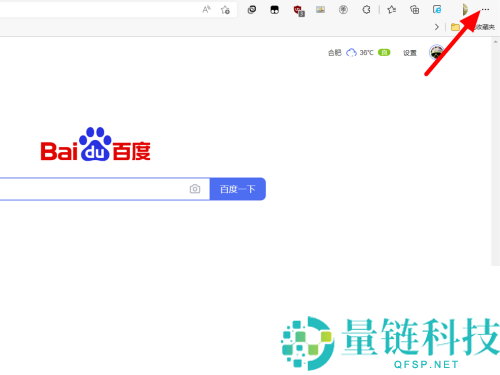
Task: Open the Baidu 设置 settings link
Action: (x=410, y=53)
